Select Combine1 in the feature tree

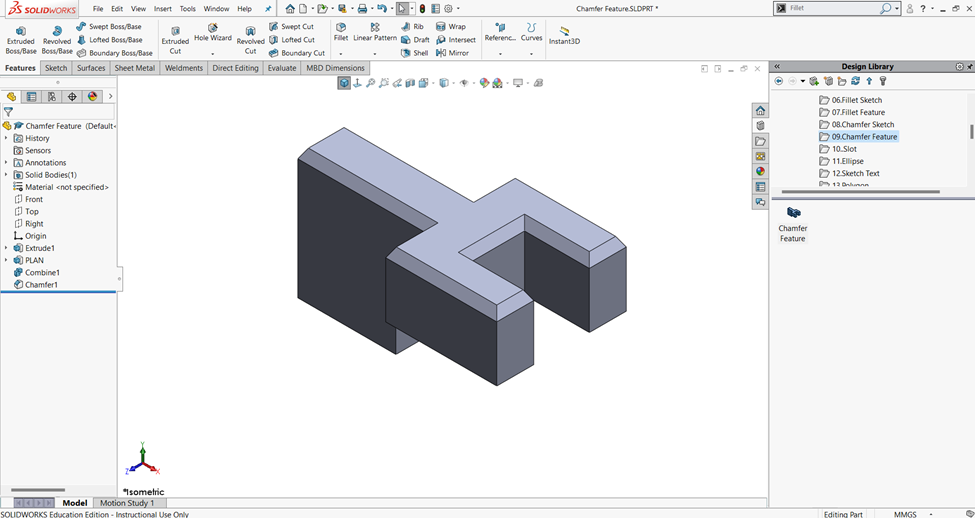37,272
